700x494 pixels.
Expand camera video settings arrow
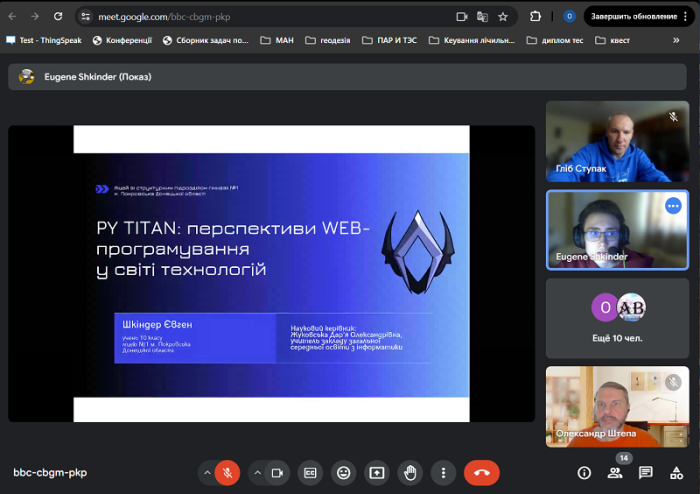click(257, 472)
